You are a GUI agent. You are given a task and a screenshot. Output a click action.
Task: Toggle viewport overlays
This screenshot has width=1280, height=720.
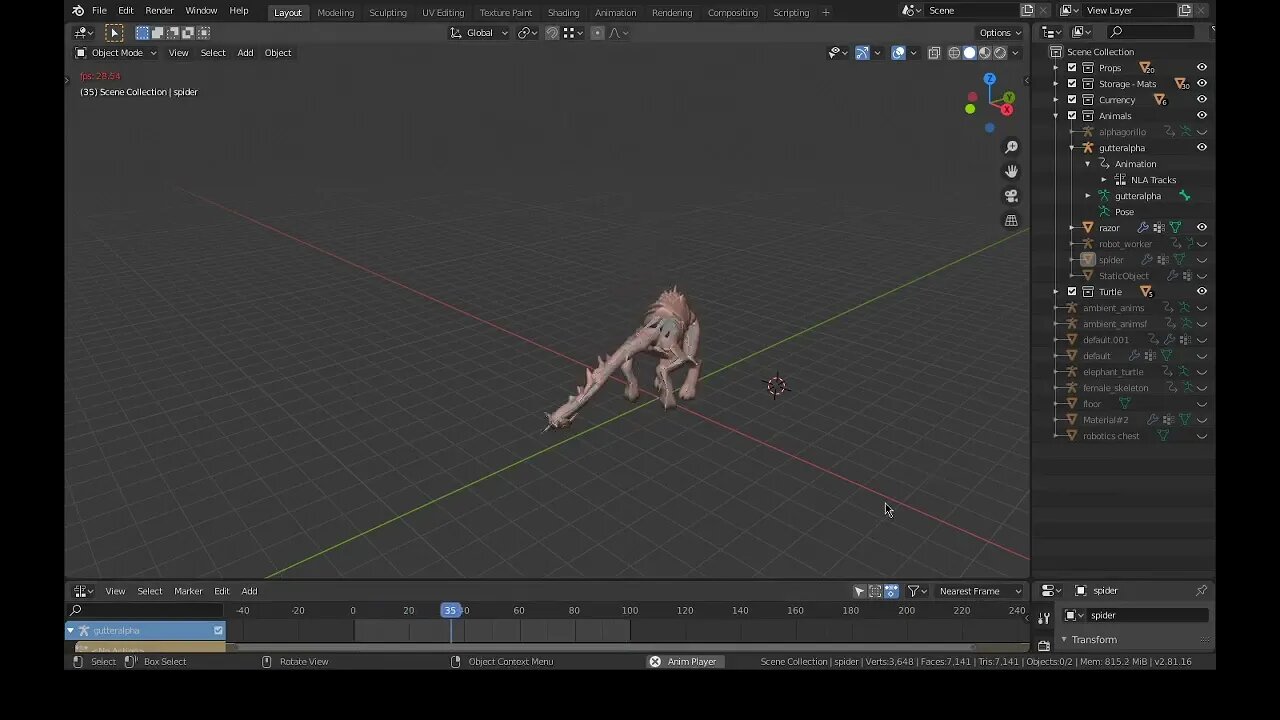pyautogui.click(x=898, y=53)
